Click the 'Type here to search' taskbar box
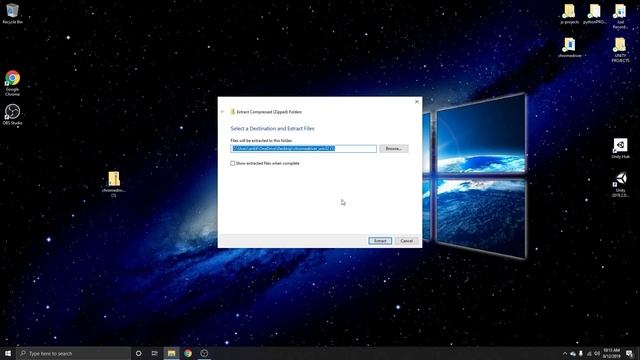 pyautogui.click(x=73, y=353)
